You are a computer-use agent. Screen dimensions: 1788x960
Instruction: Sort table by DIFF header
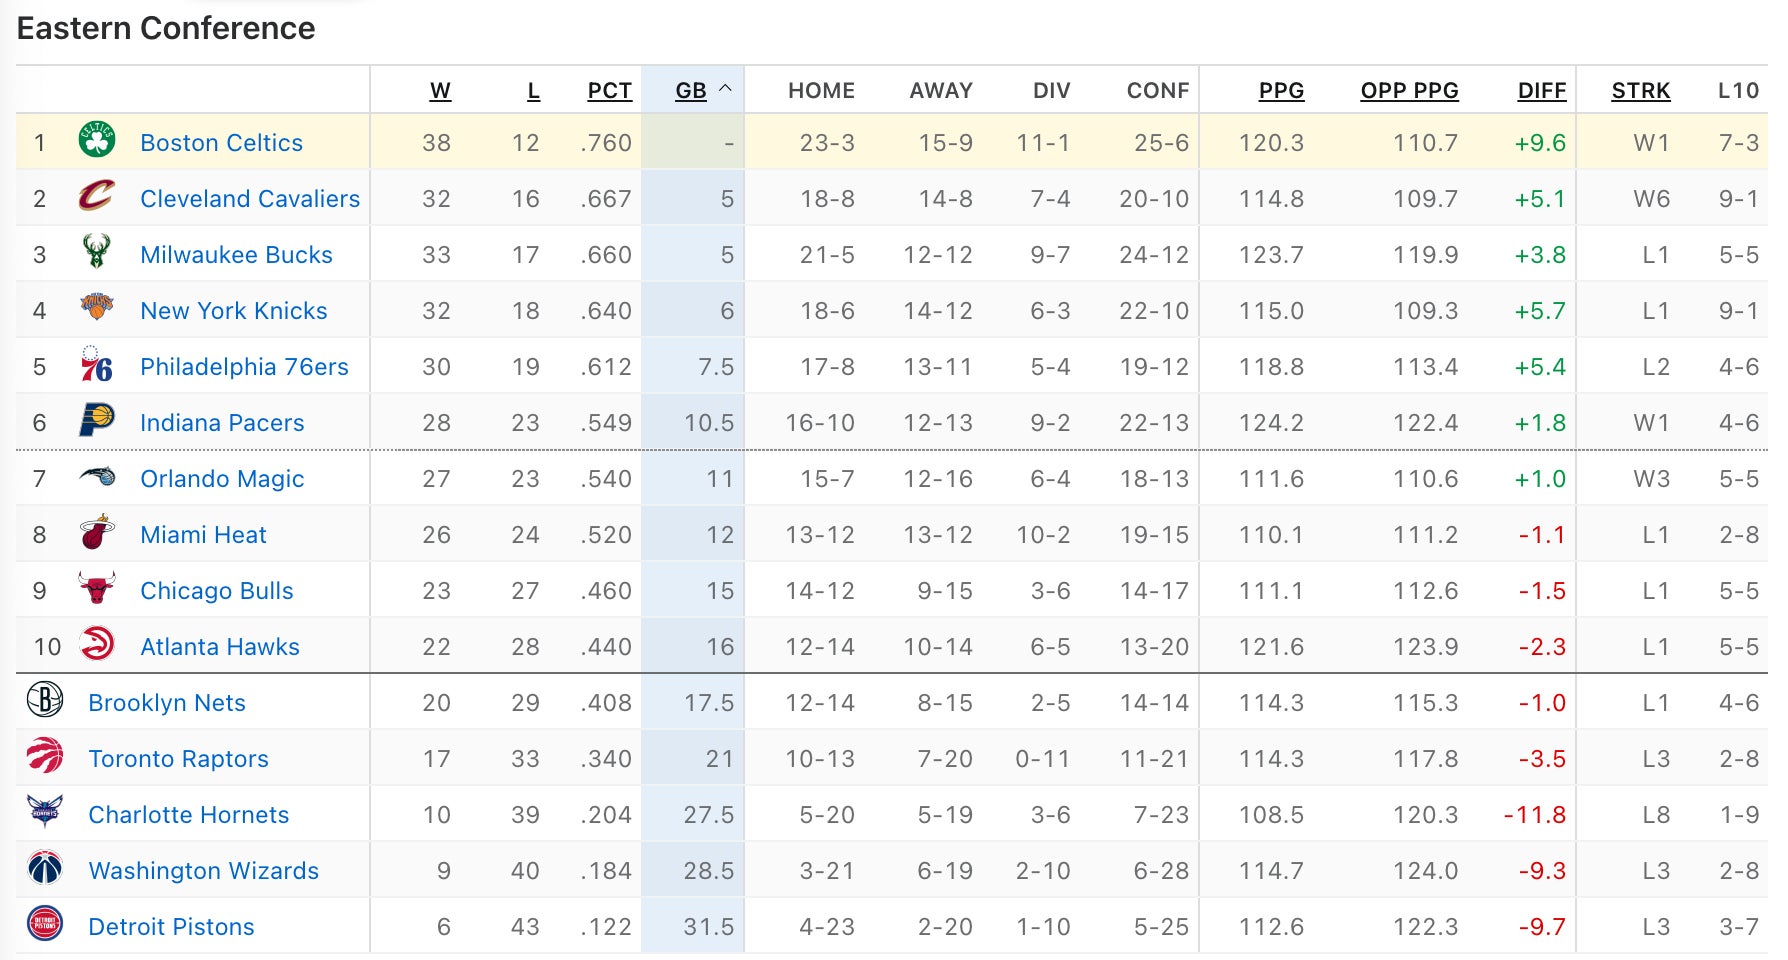coord(1541,91)
